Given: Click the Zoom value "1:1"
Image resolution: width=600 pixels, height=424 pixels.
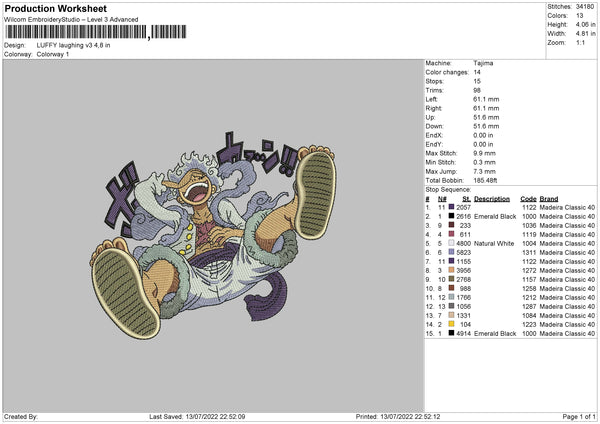Looking at the screenshot, I should [x=580, y=43].
